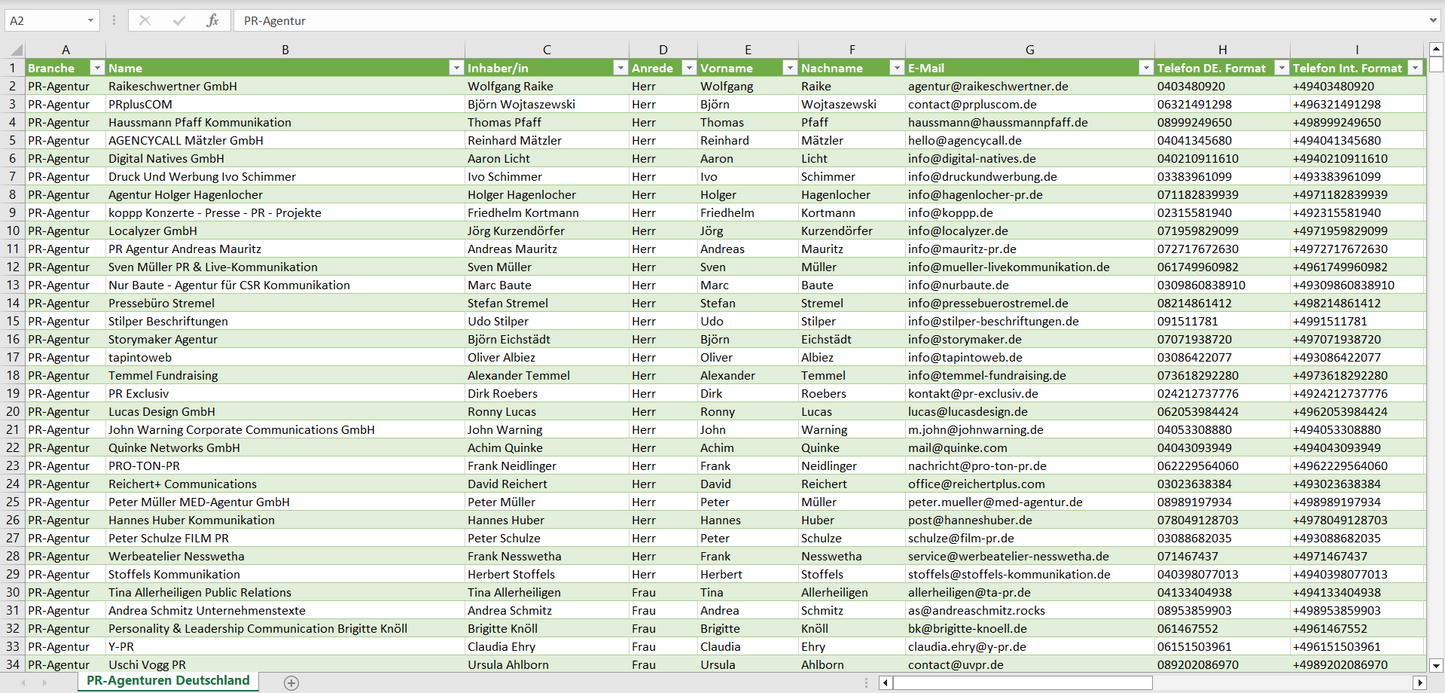Open the Branche column filter dropdown
The width and height of the screenshot is (1445, 693).
point(97,68)
